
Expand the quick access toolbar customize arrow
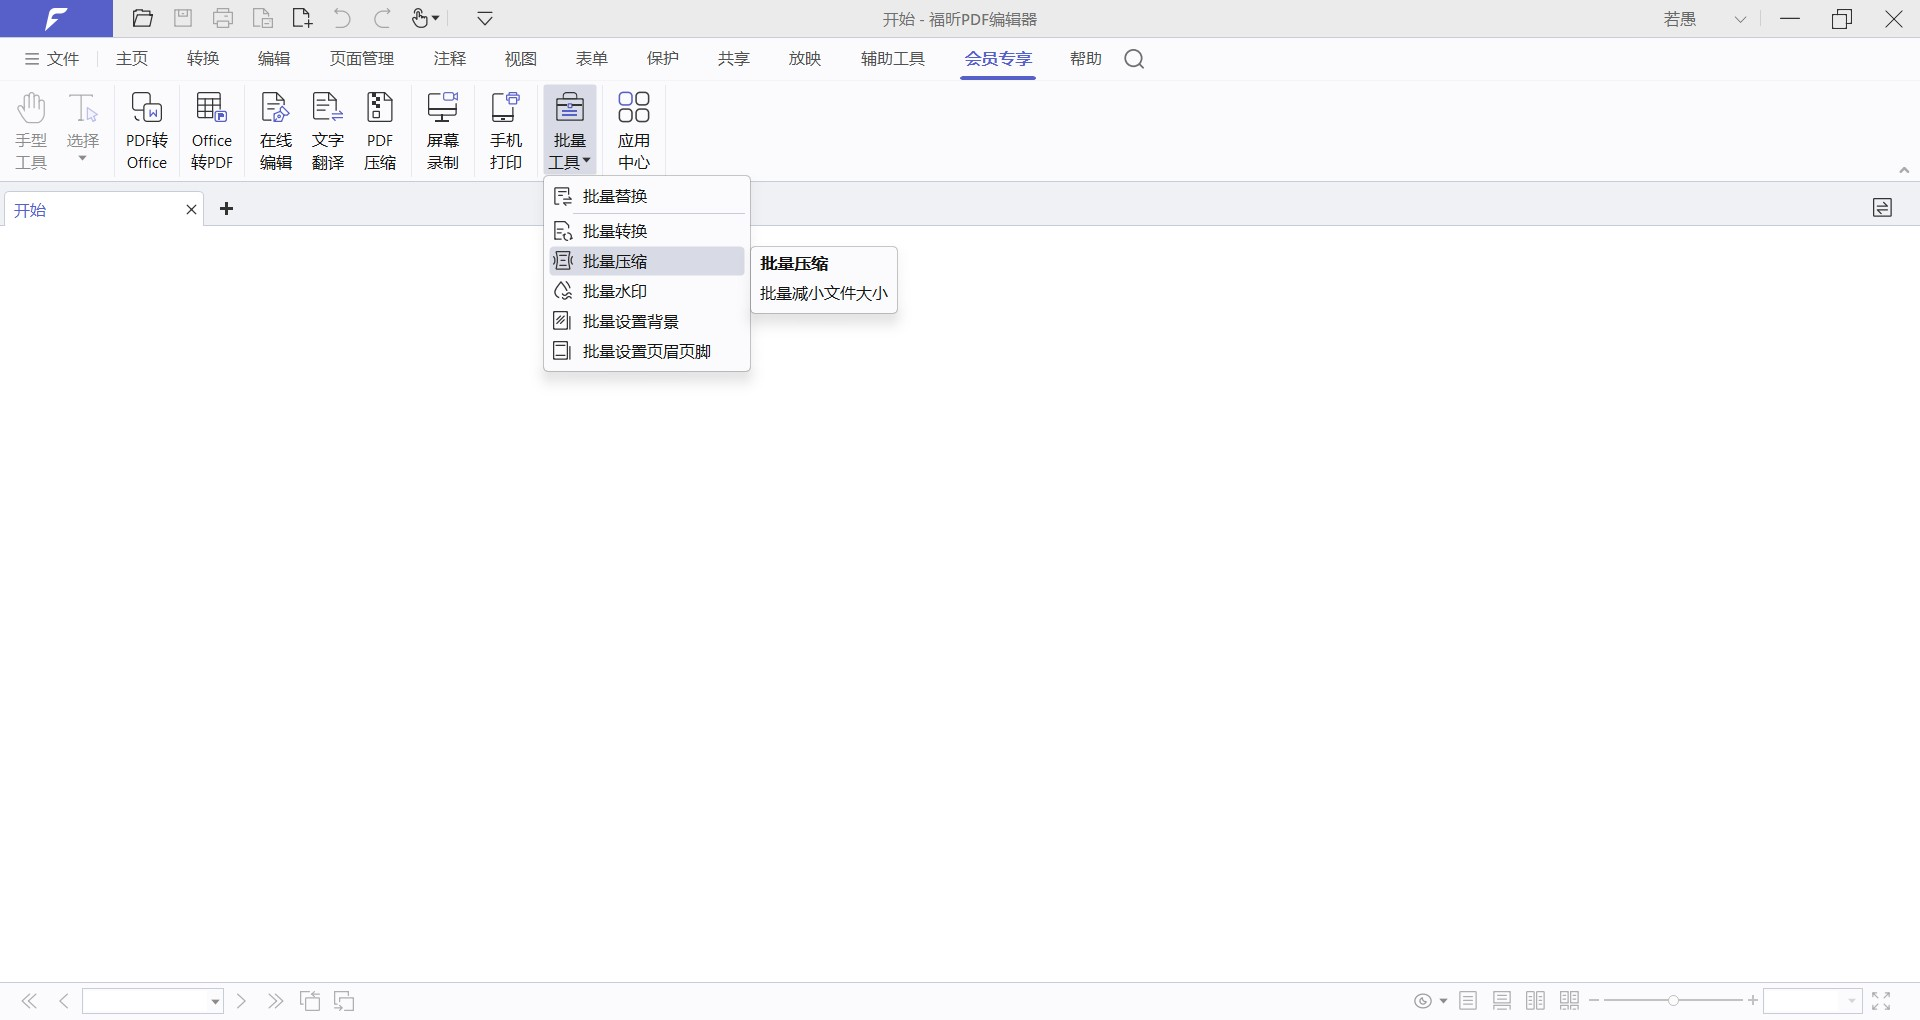coord(485,19)
